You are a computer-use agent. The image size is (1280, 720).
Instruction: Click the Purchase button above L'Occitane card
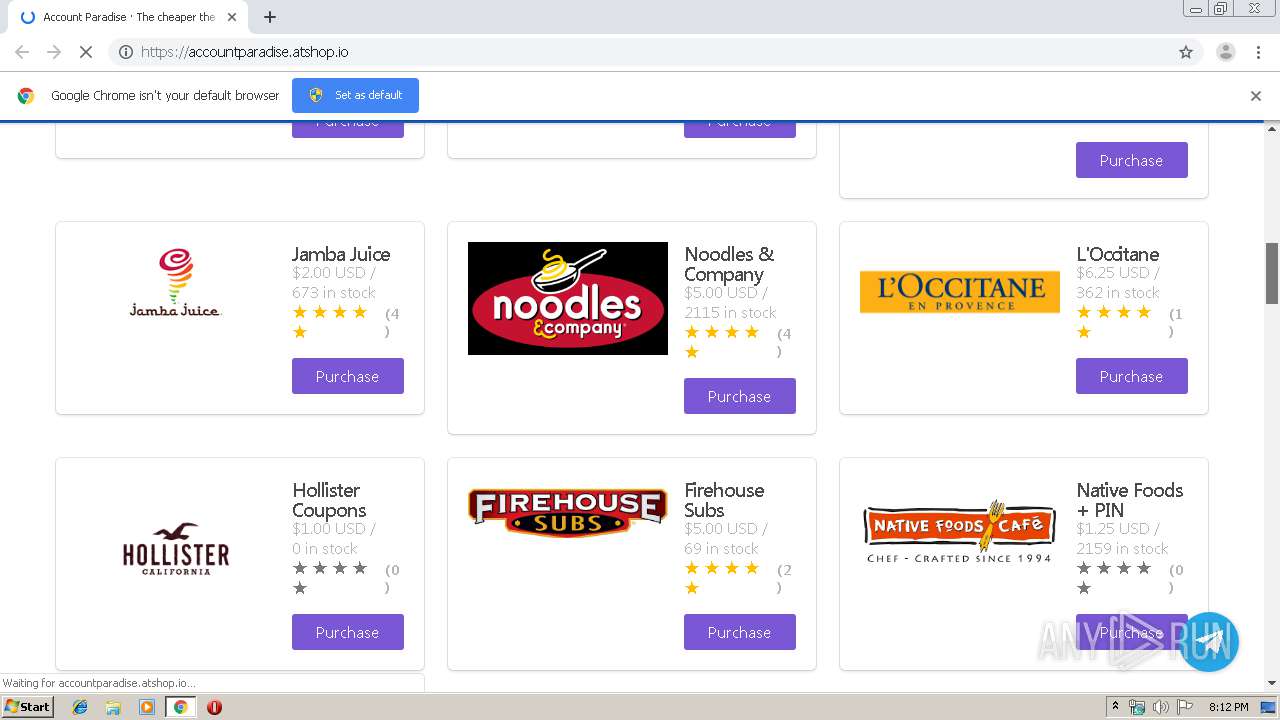1132,160
